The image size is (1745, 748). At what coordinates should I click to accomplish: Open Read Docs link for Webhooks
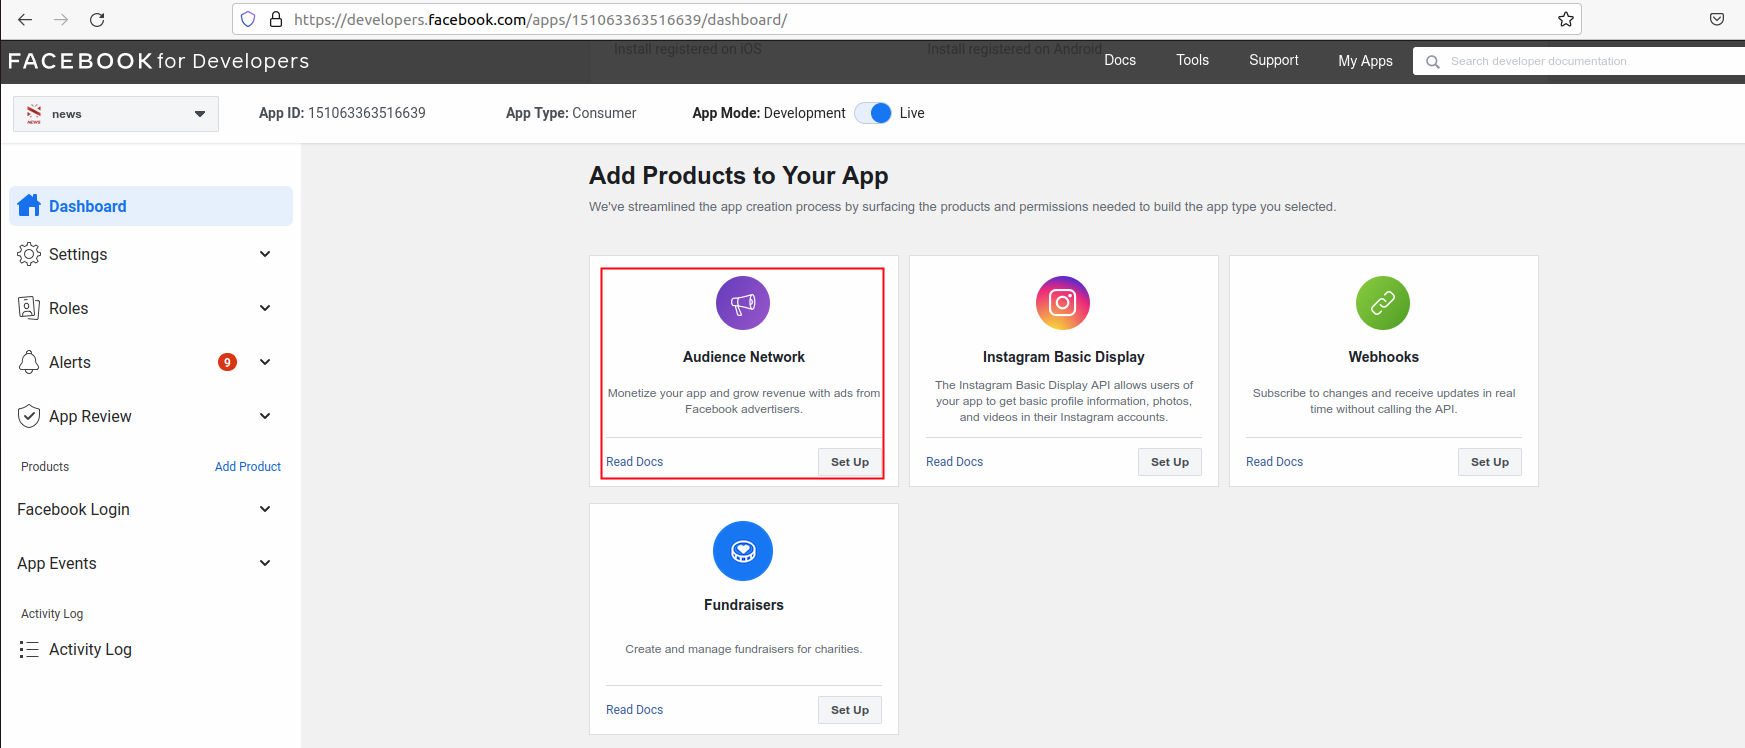coord(1274,462)
